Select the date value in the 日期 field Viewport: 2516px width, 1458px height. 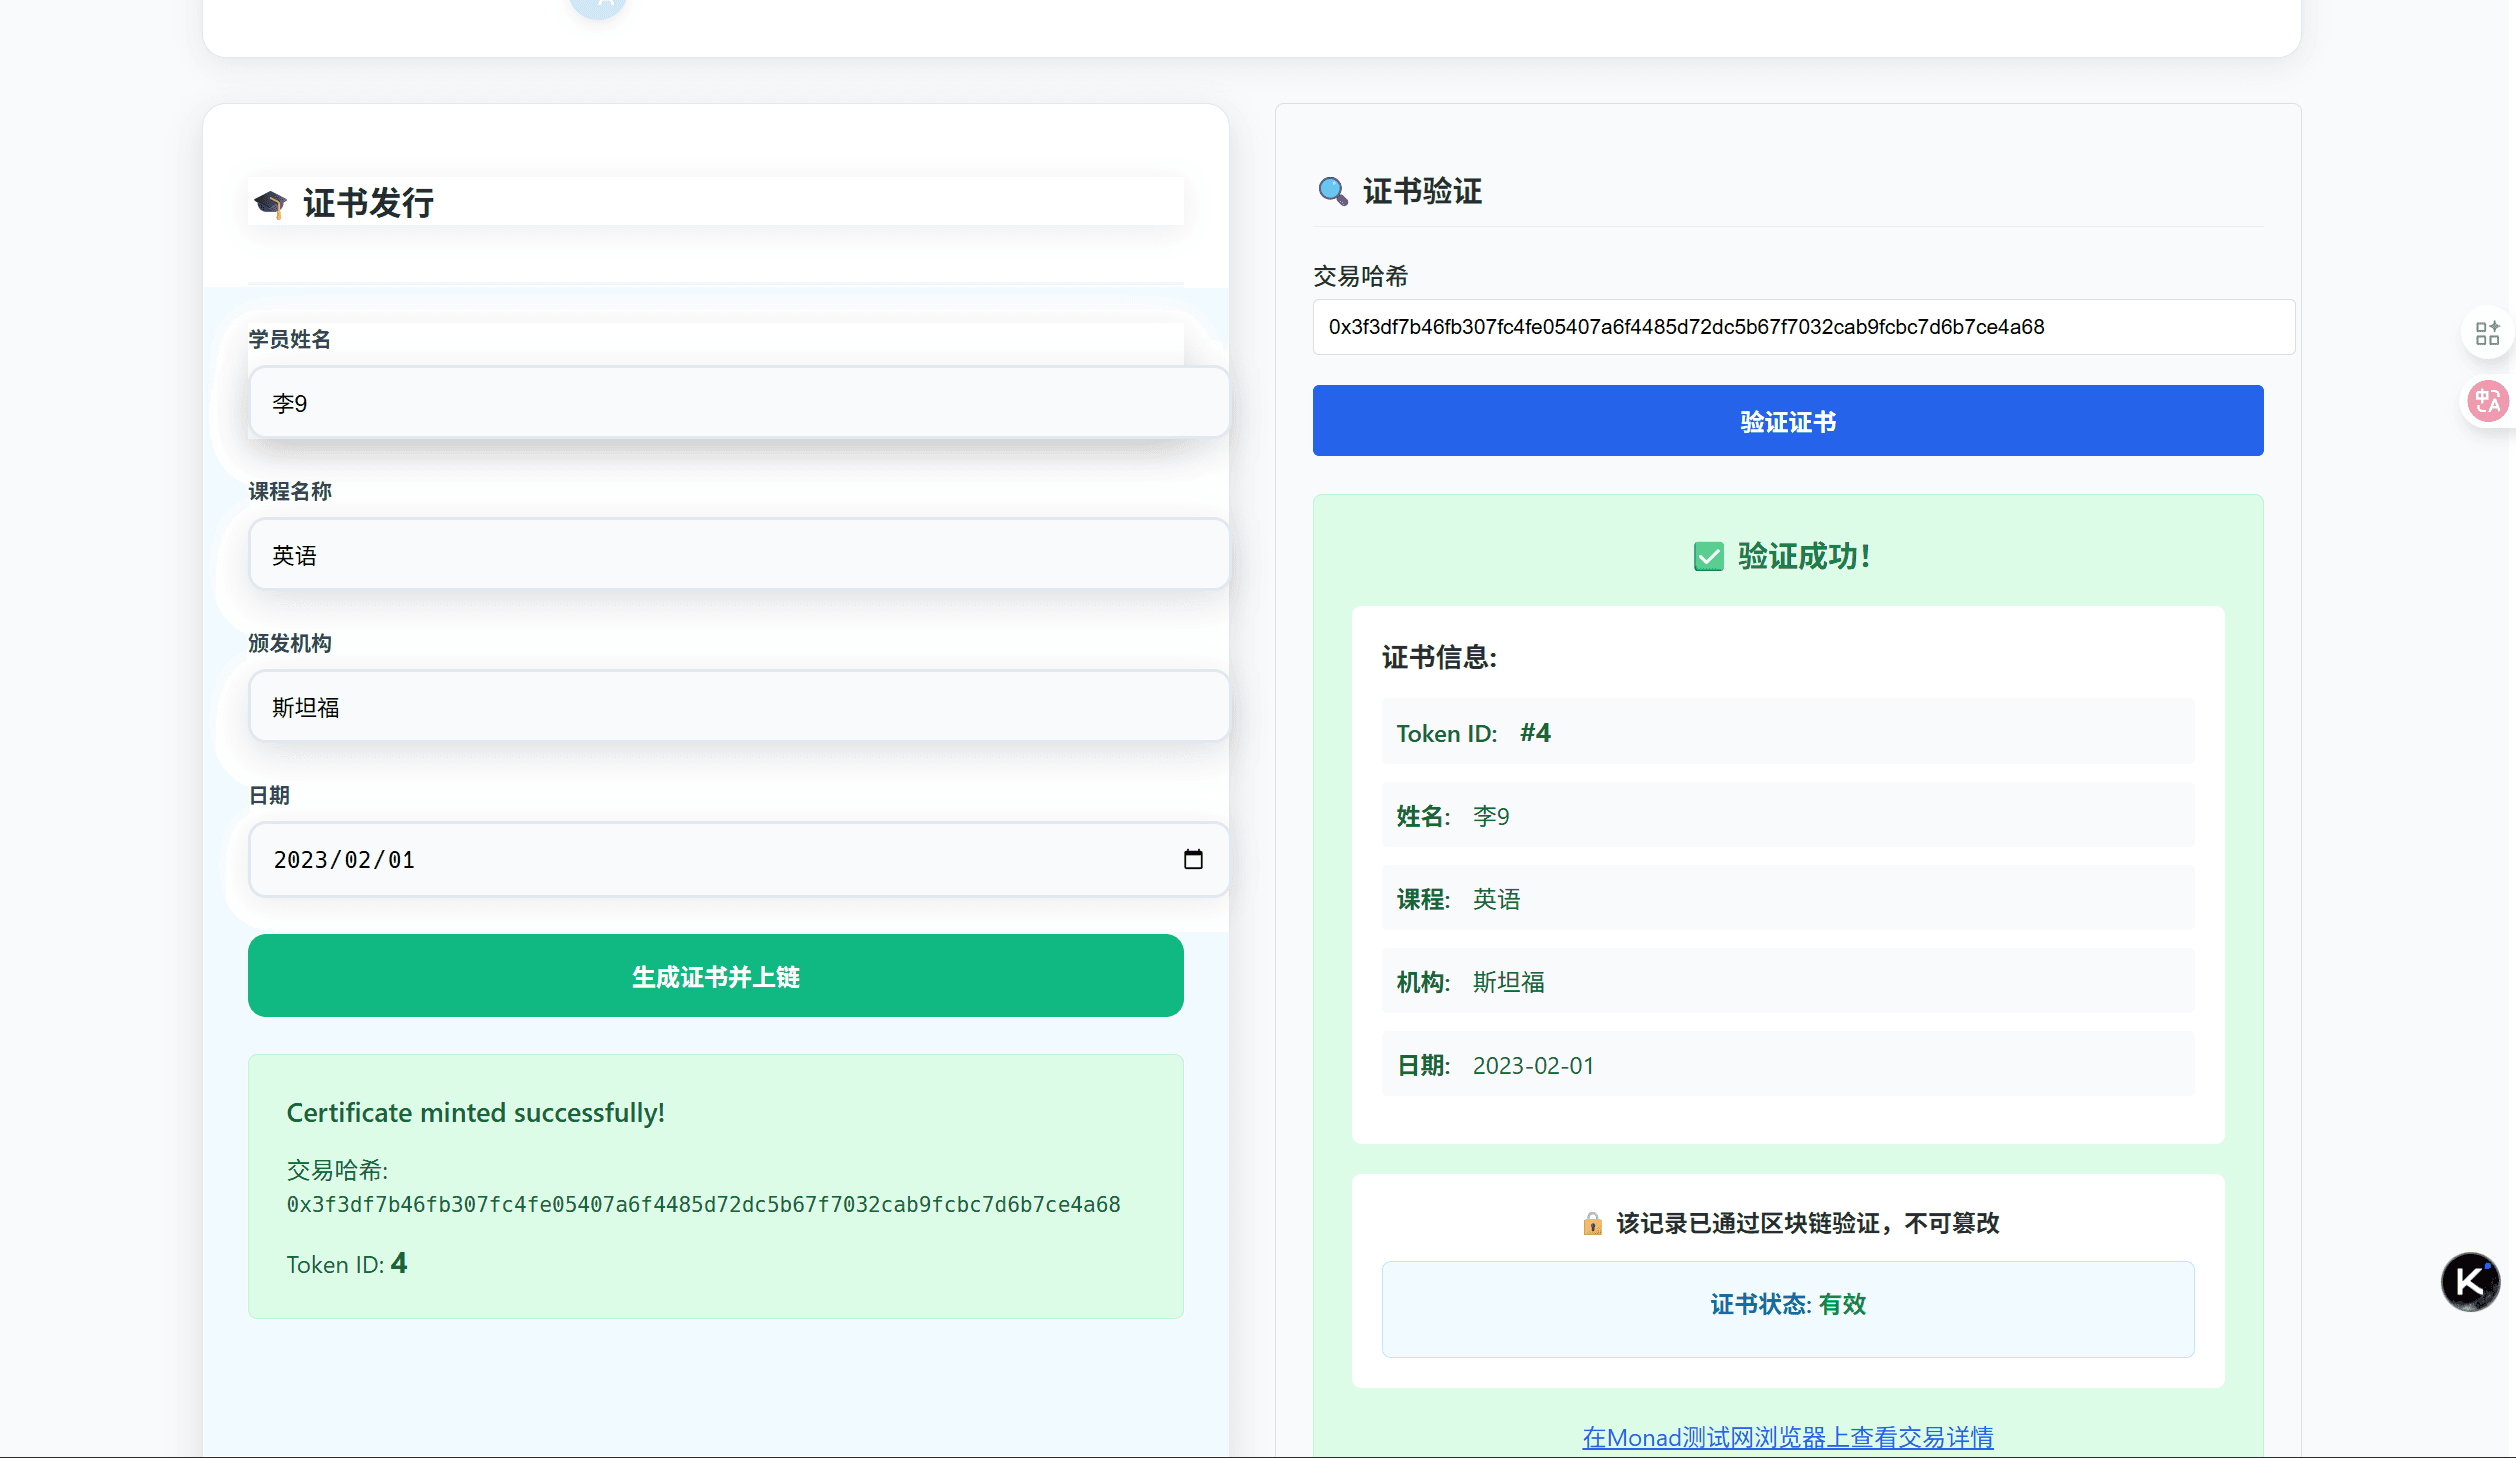[x=343, y=859]
